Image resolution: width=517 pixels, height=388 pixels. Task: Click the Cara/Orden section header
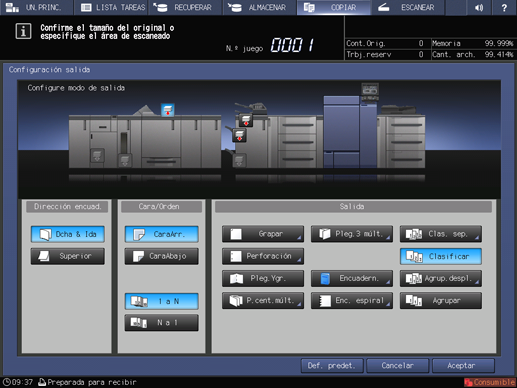(x=161, y=207)
